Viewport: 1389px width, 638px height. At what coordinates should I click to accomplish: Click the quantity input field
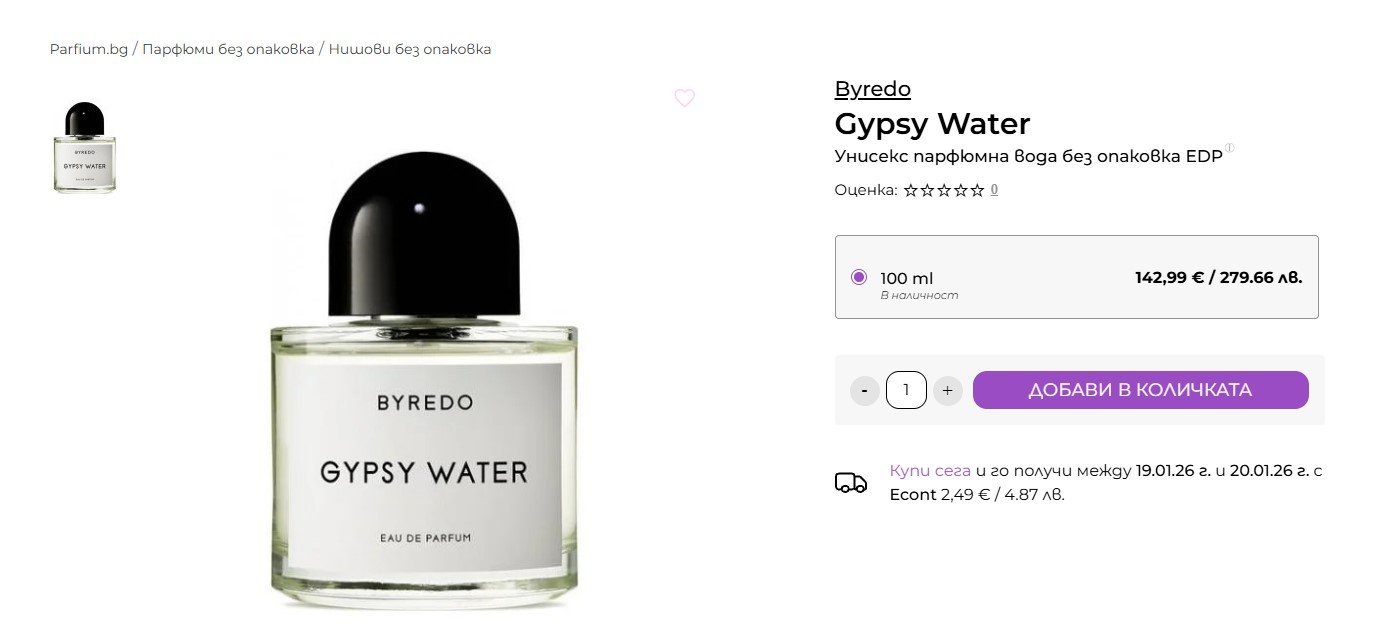pyautogui.click(x=906, y=390)
